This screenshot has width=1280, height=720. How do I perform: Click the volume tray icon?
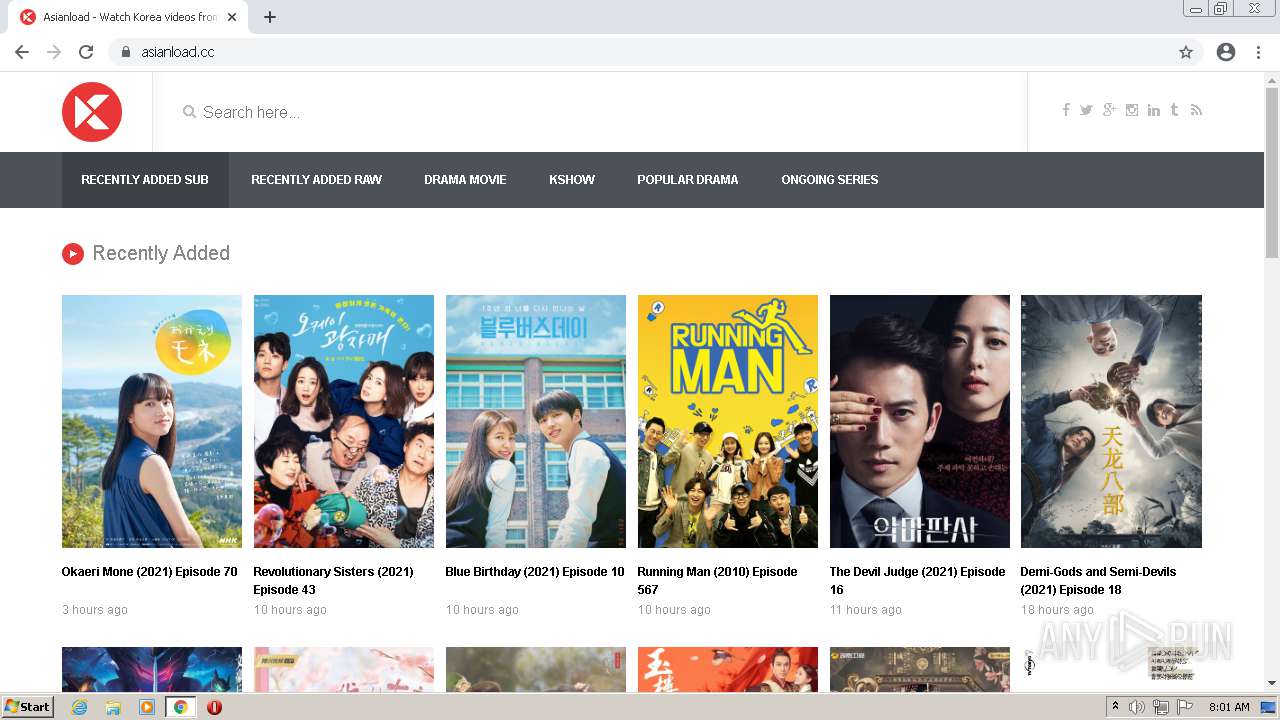[x=1137, y=707]
